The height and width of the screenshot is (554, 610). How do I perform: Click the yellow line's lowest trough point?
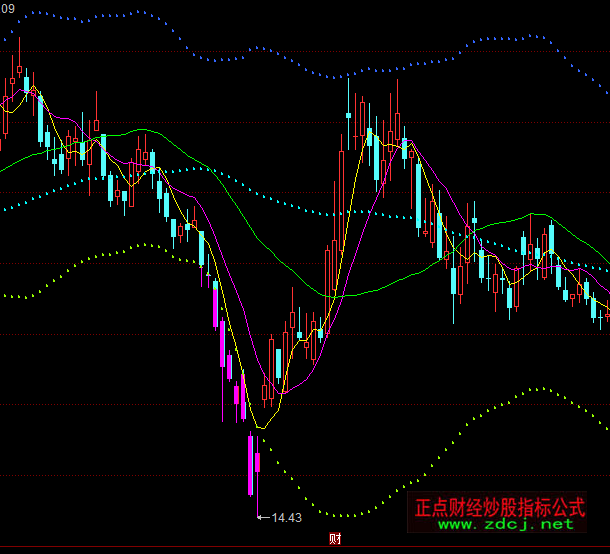click(260, 428)
